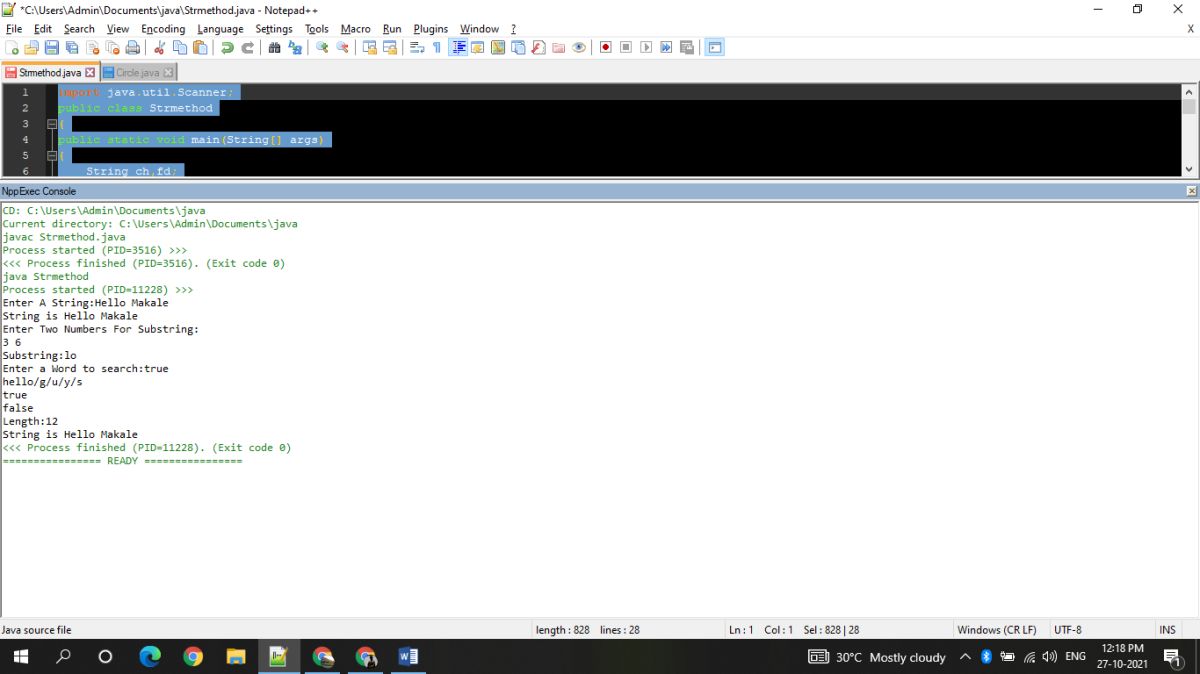
Task: Open the Language menu
Action: [x=220, y=29]
